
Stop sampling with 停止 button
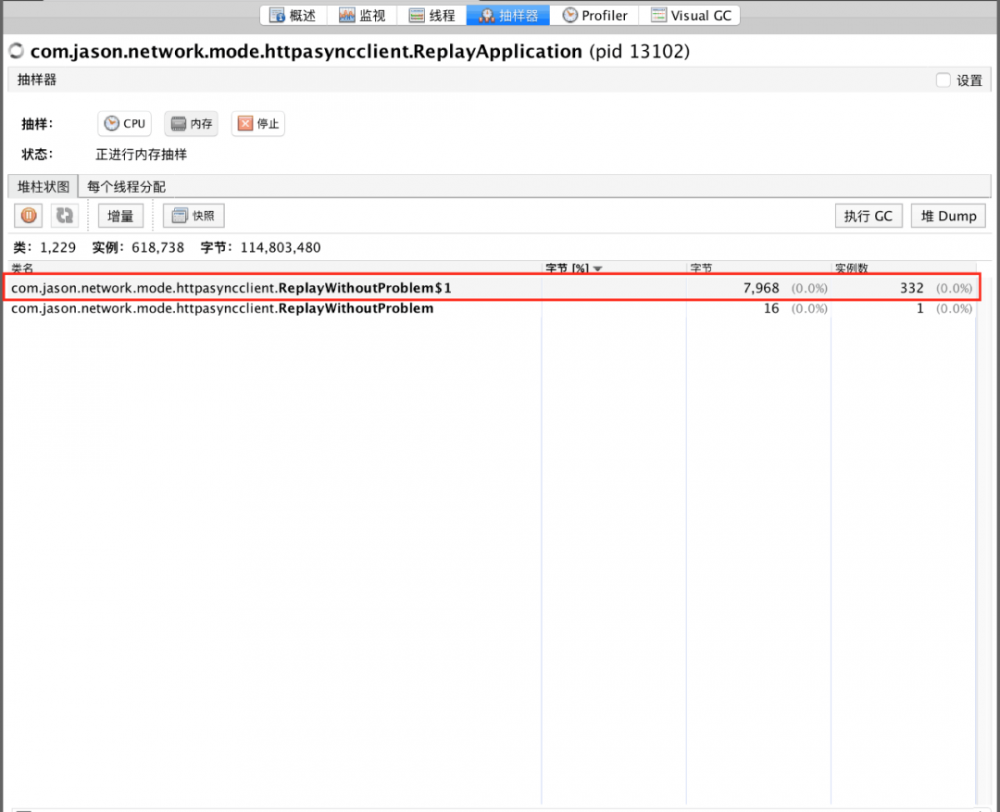click(258, 124)
